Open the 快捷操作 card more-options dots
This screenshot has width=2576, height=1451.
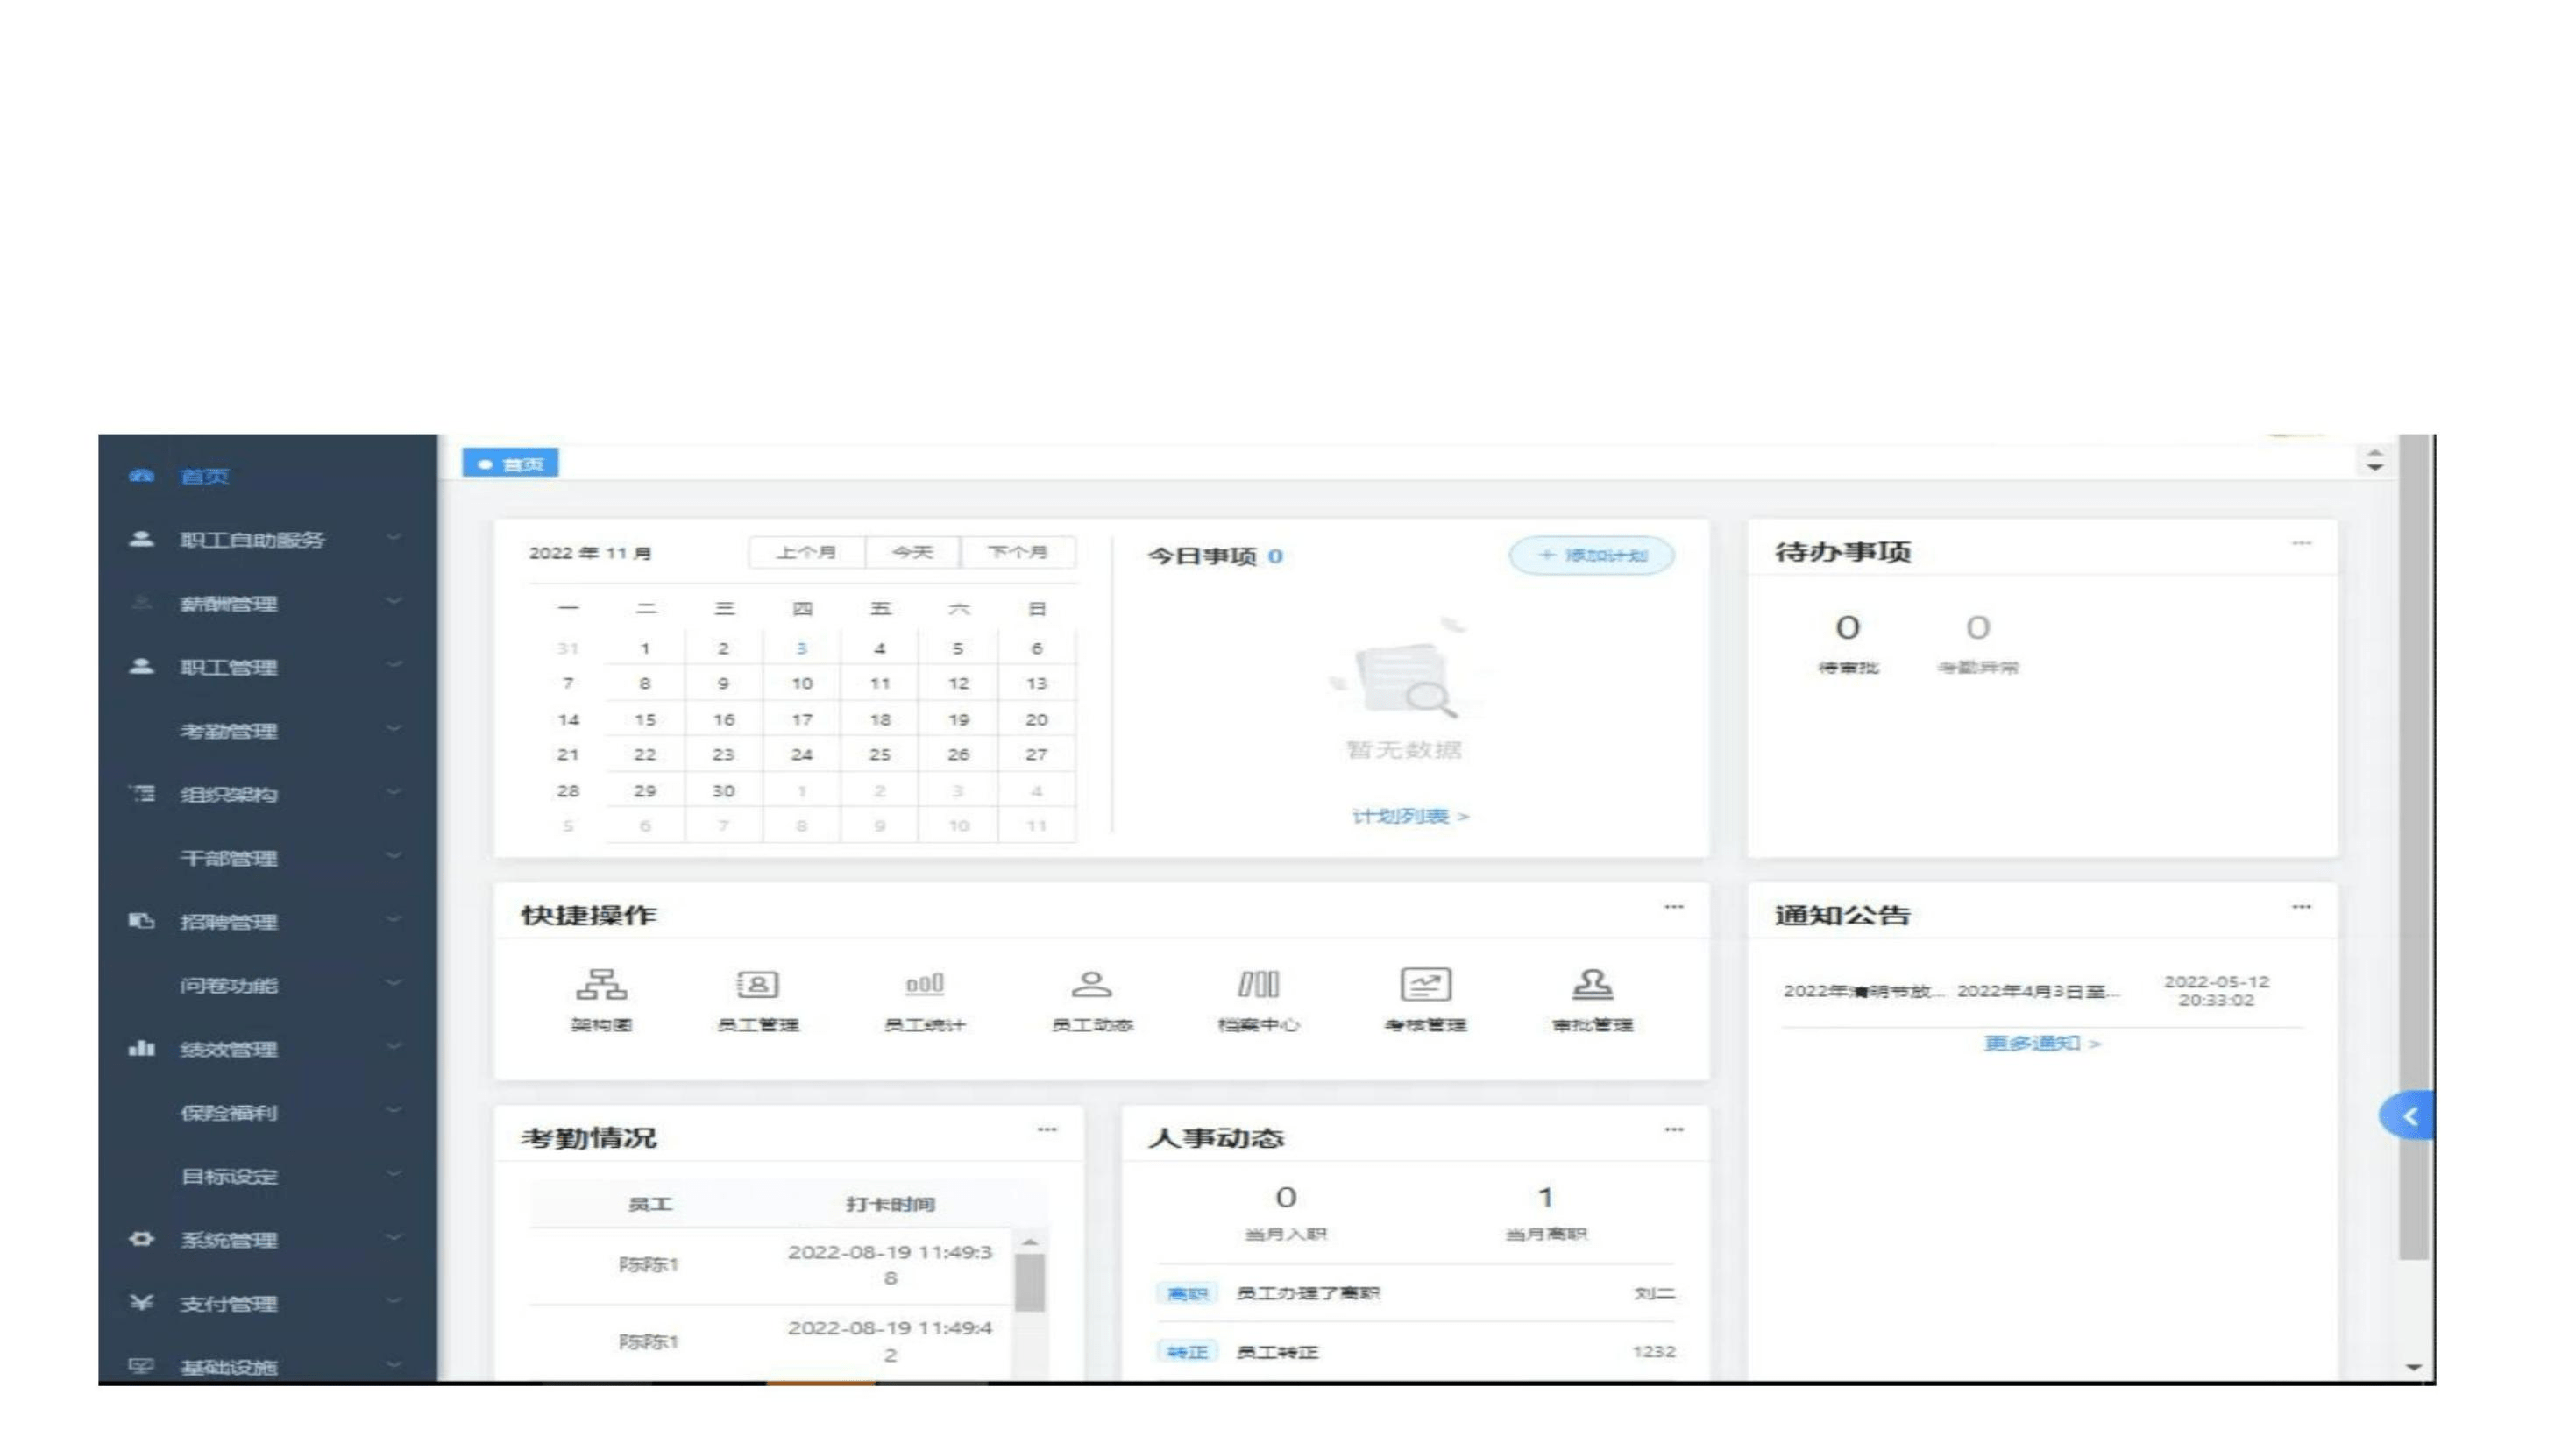coord(1673,907)
